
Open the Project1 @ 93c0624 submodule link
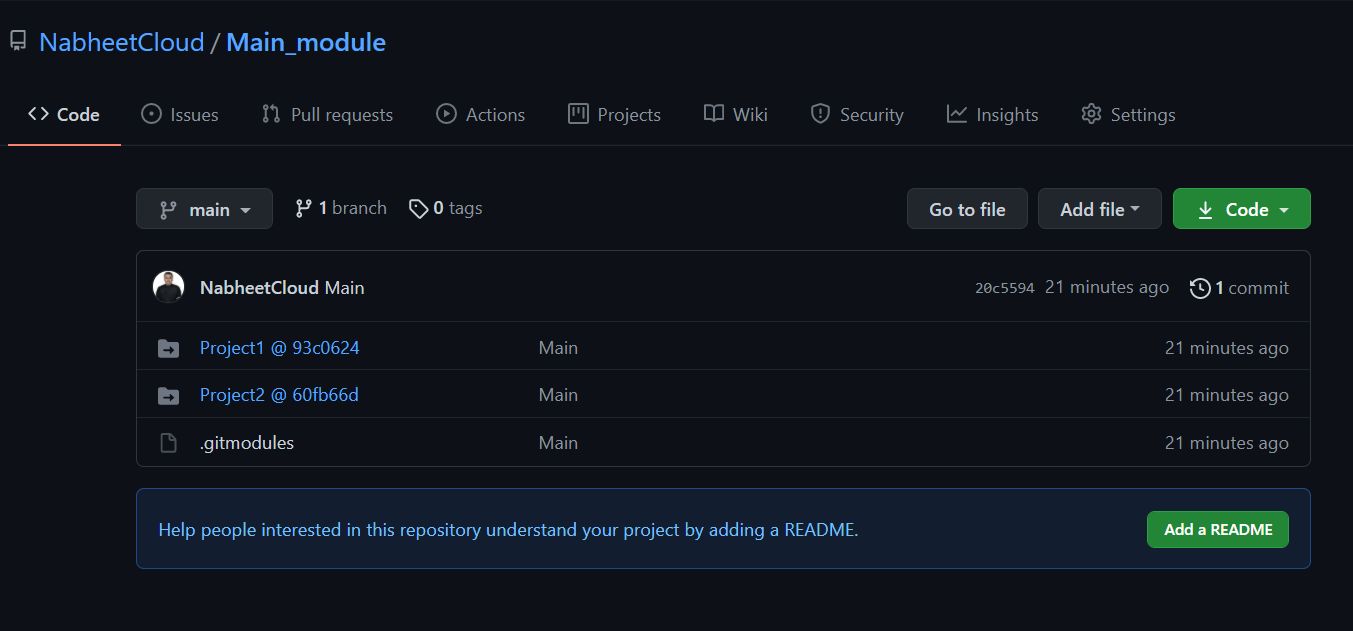pyautogui.click(x=279, y=348)
